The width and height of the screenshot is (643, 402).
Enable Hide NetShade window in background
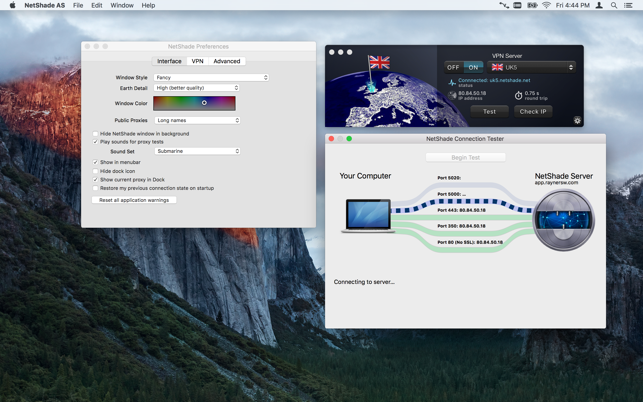(x=96, y=134)
